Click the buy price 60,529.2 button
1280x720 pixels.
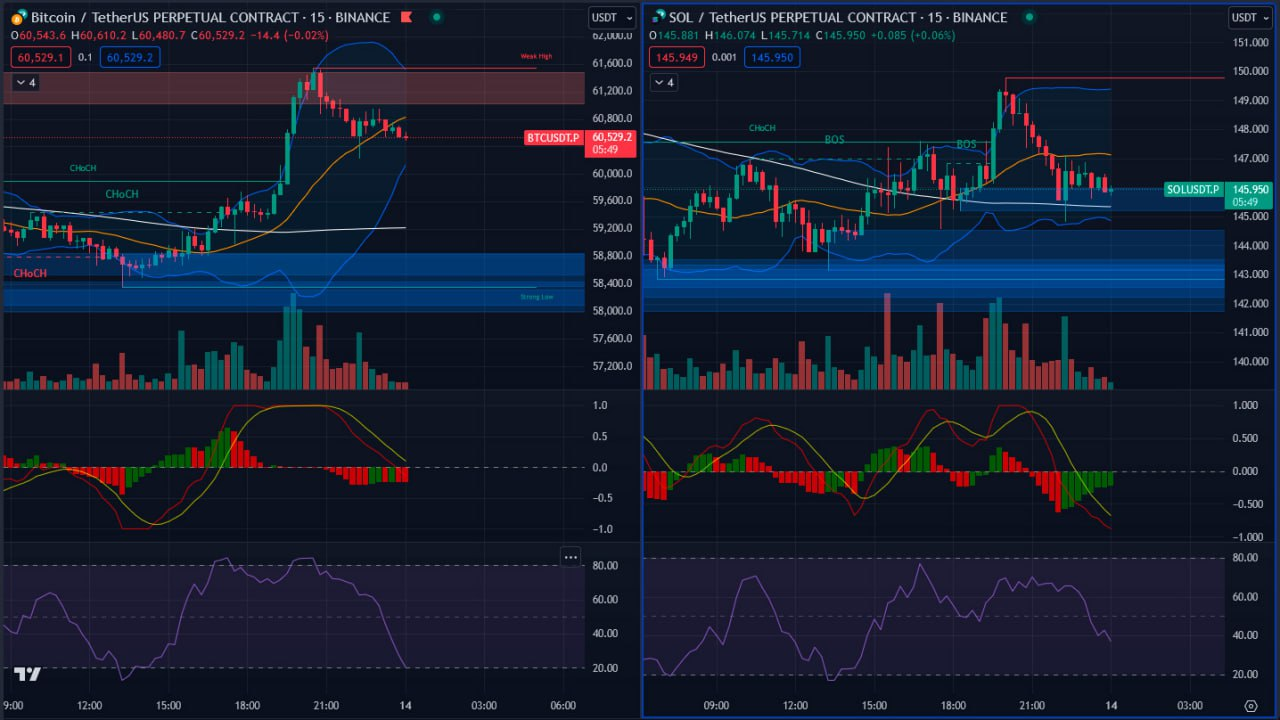(x=130, y=57)
